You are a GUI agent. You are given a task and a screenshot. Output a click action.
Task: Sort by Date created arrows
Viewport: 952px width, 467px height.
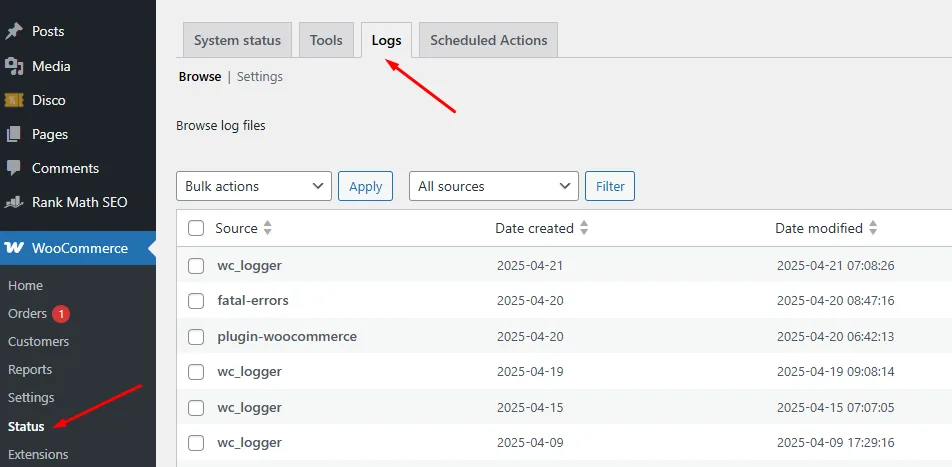pos(584,228)
